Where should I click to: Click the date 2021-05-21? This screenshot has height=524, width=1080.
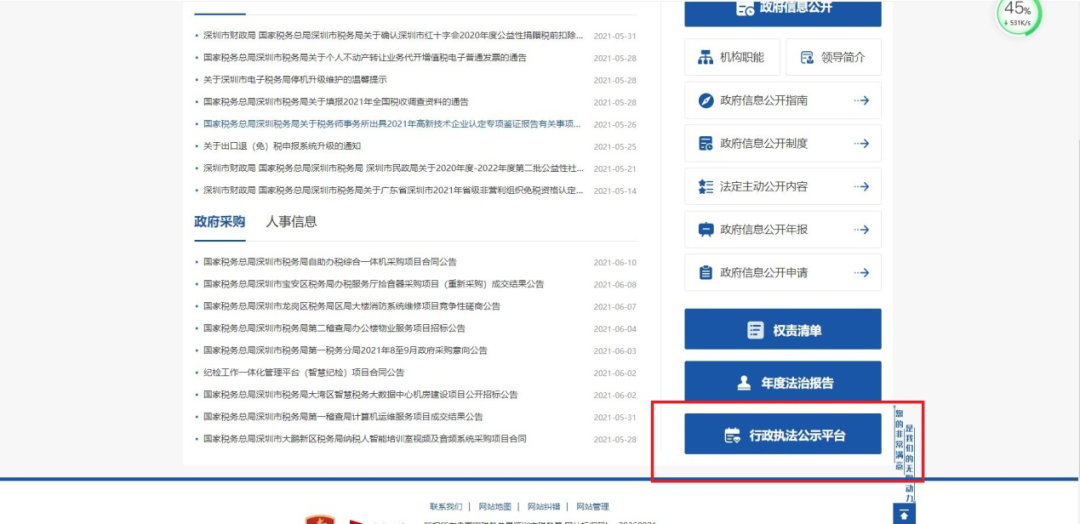[615, 169]
